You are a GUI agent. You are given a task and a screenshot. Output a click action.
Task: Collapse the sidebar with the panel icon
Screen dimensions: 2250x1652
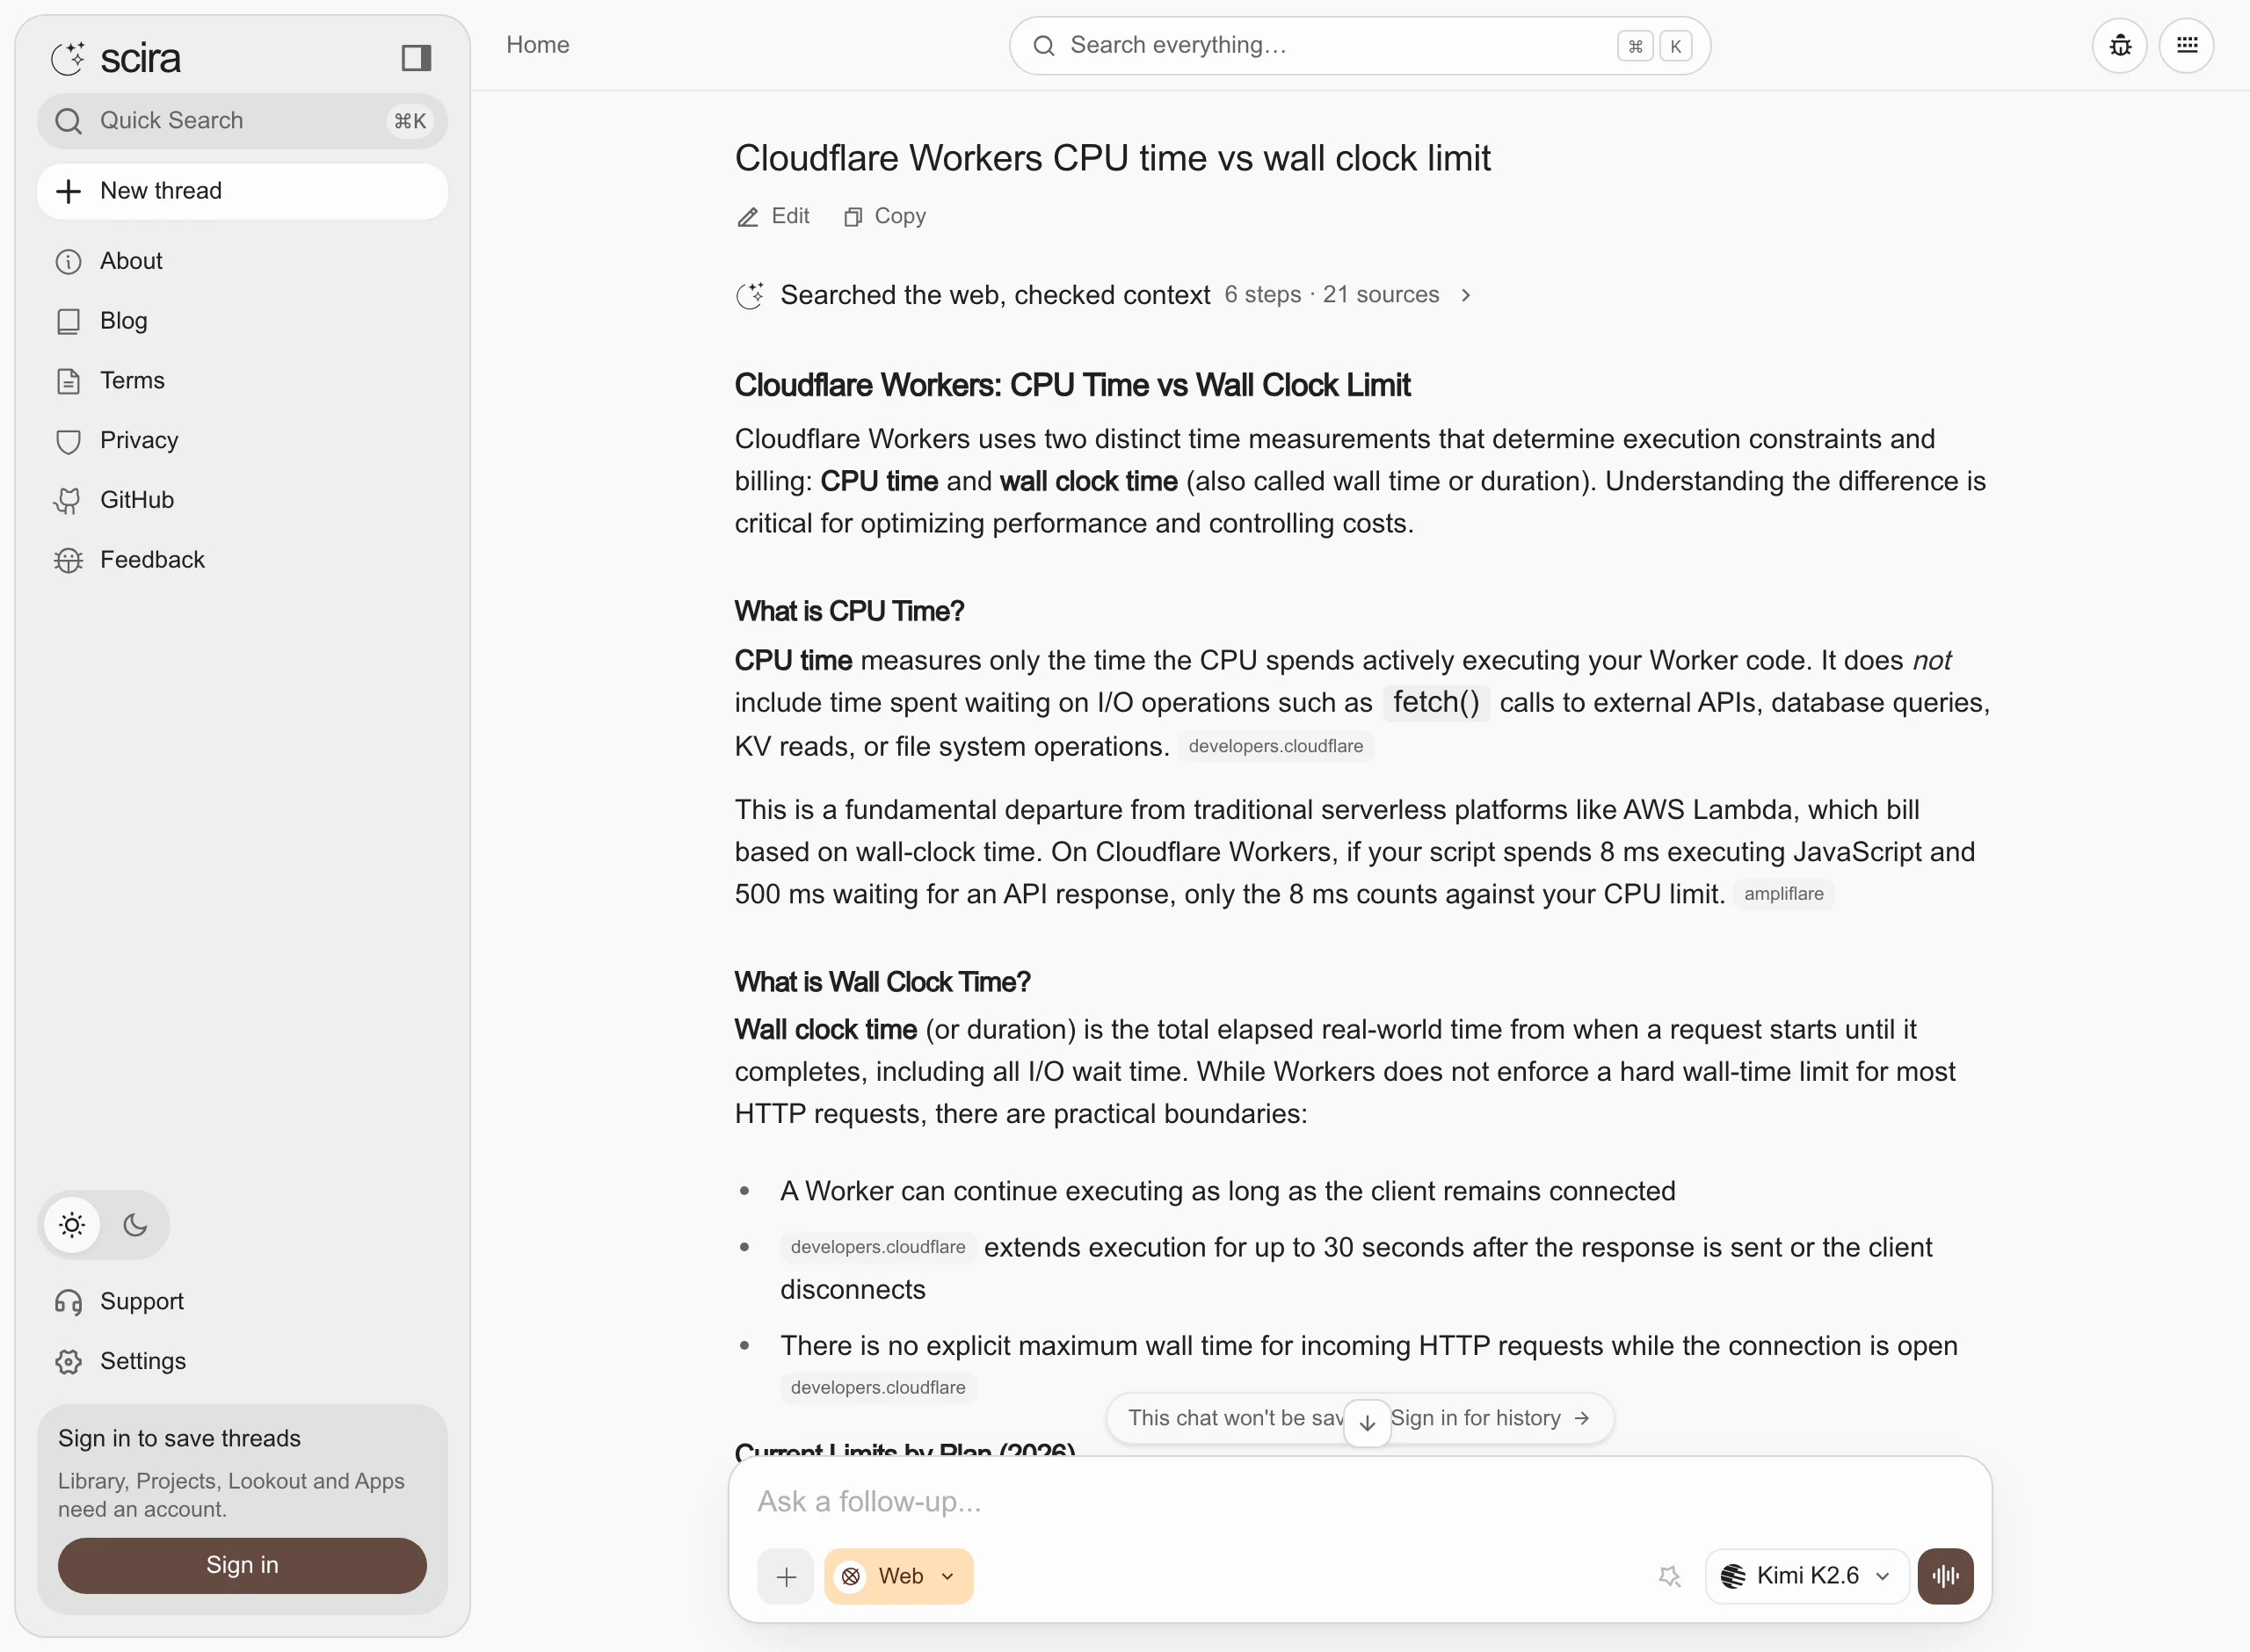[416, 58]
